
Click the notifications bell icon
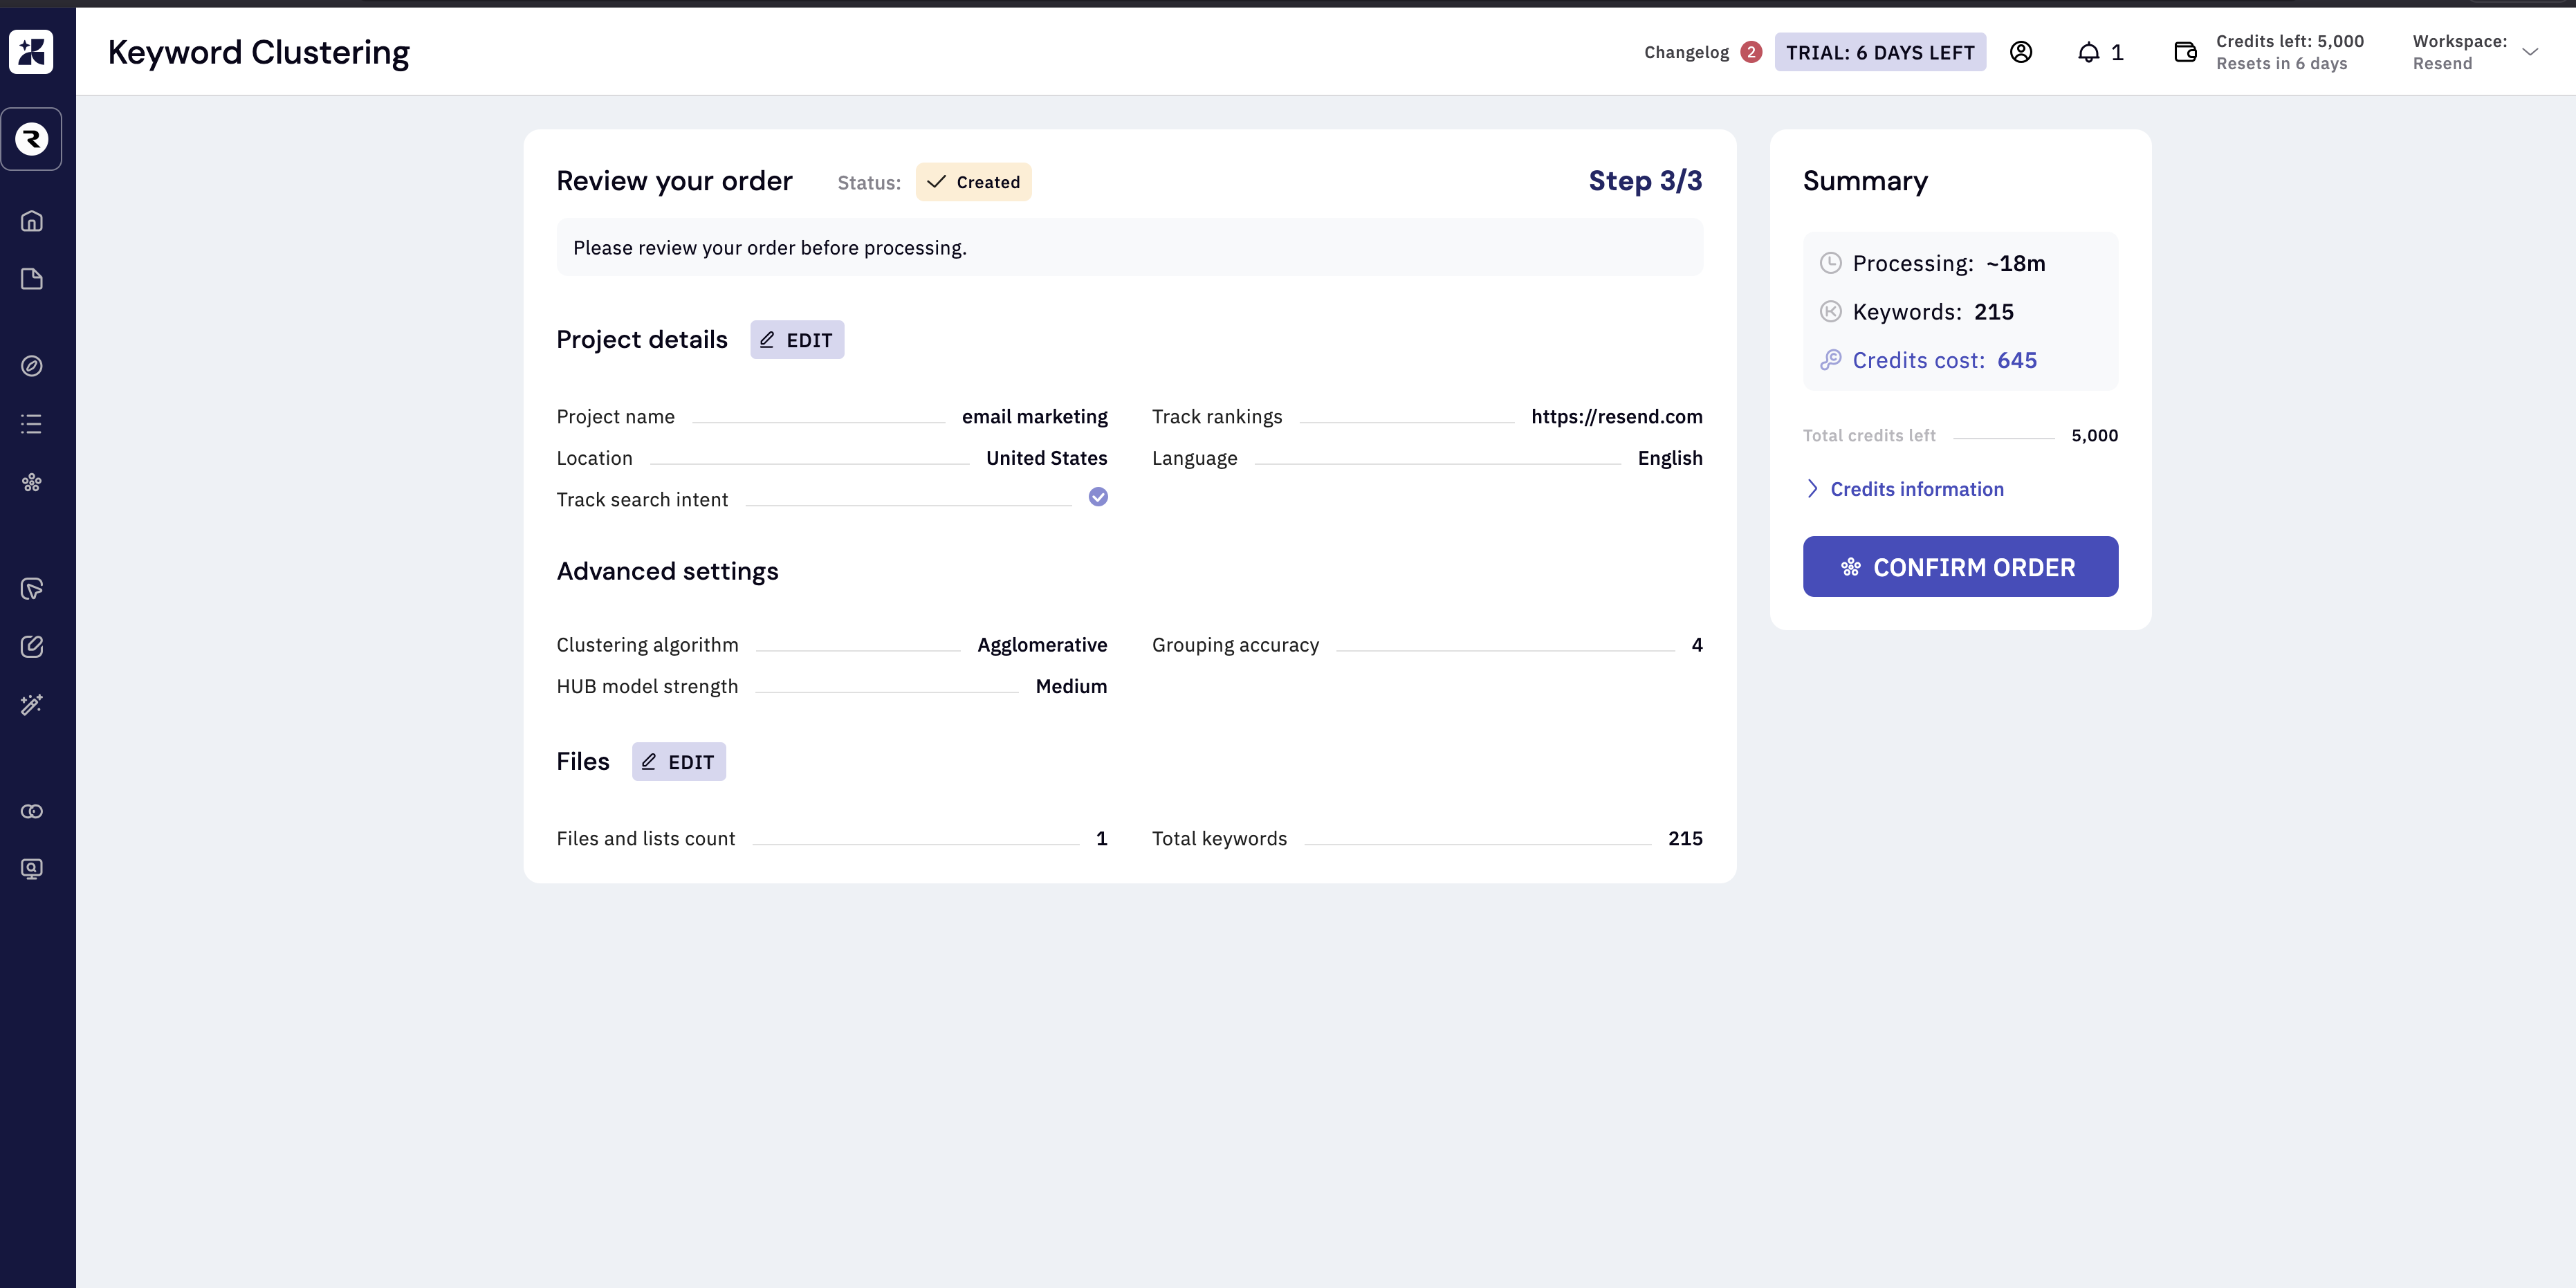tap(2089, 52)
